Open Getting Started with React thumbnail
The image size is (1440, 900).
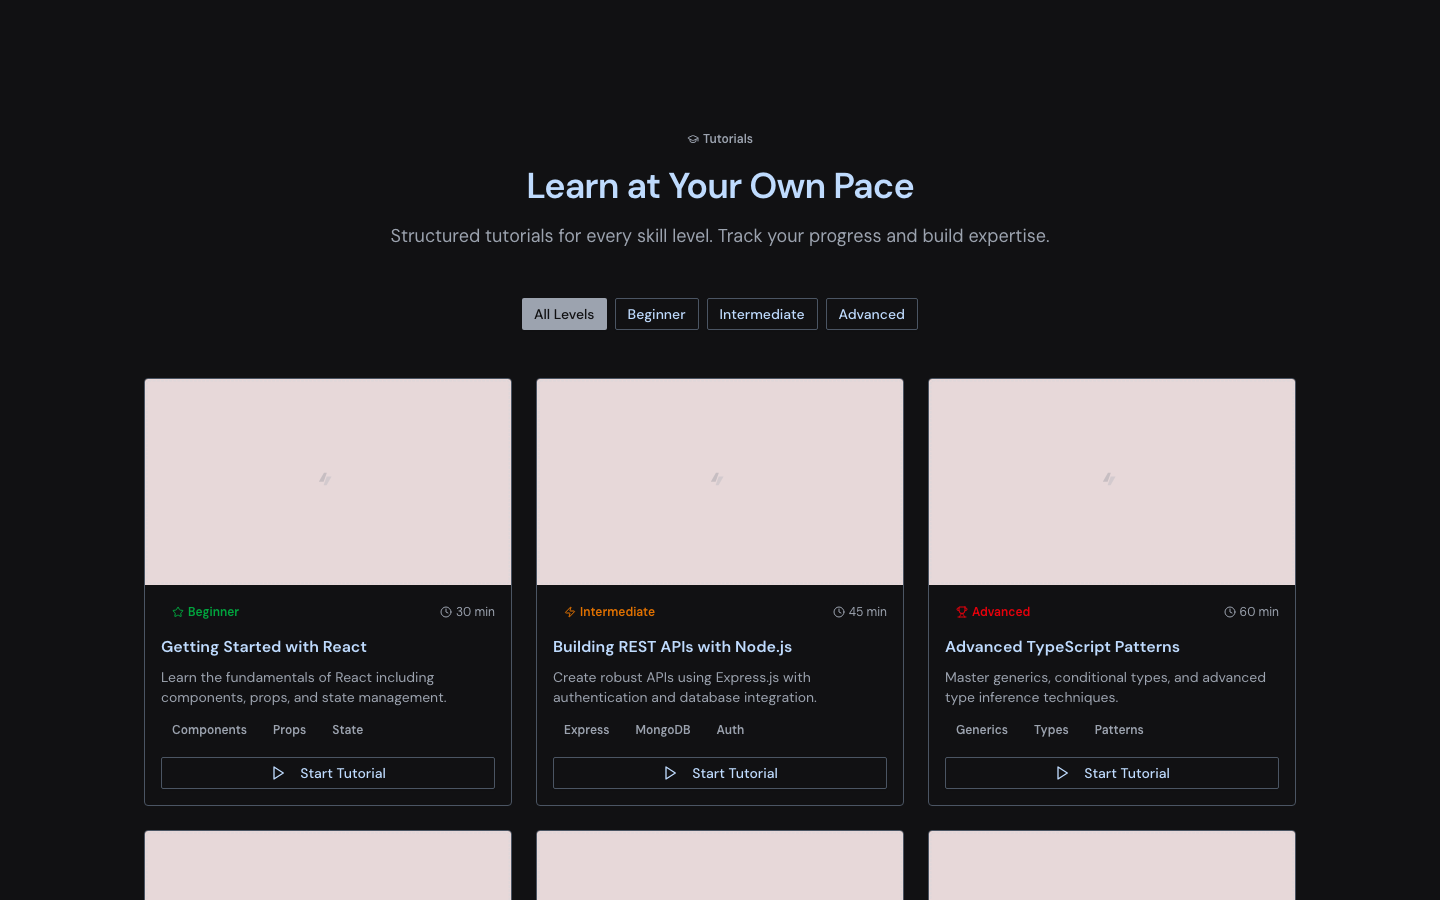328,481
